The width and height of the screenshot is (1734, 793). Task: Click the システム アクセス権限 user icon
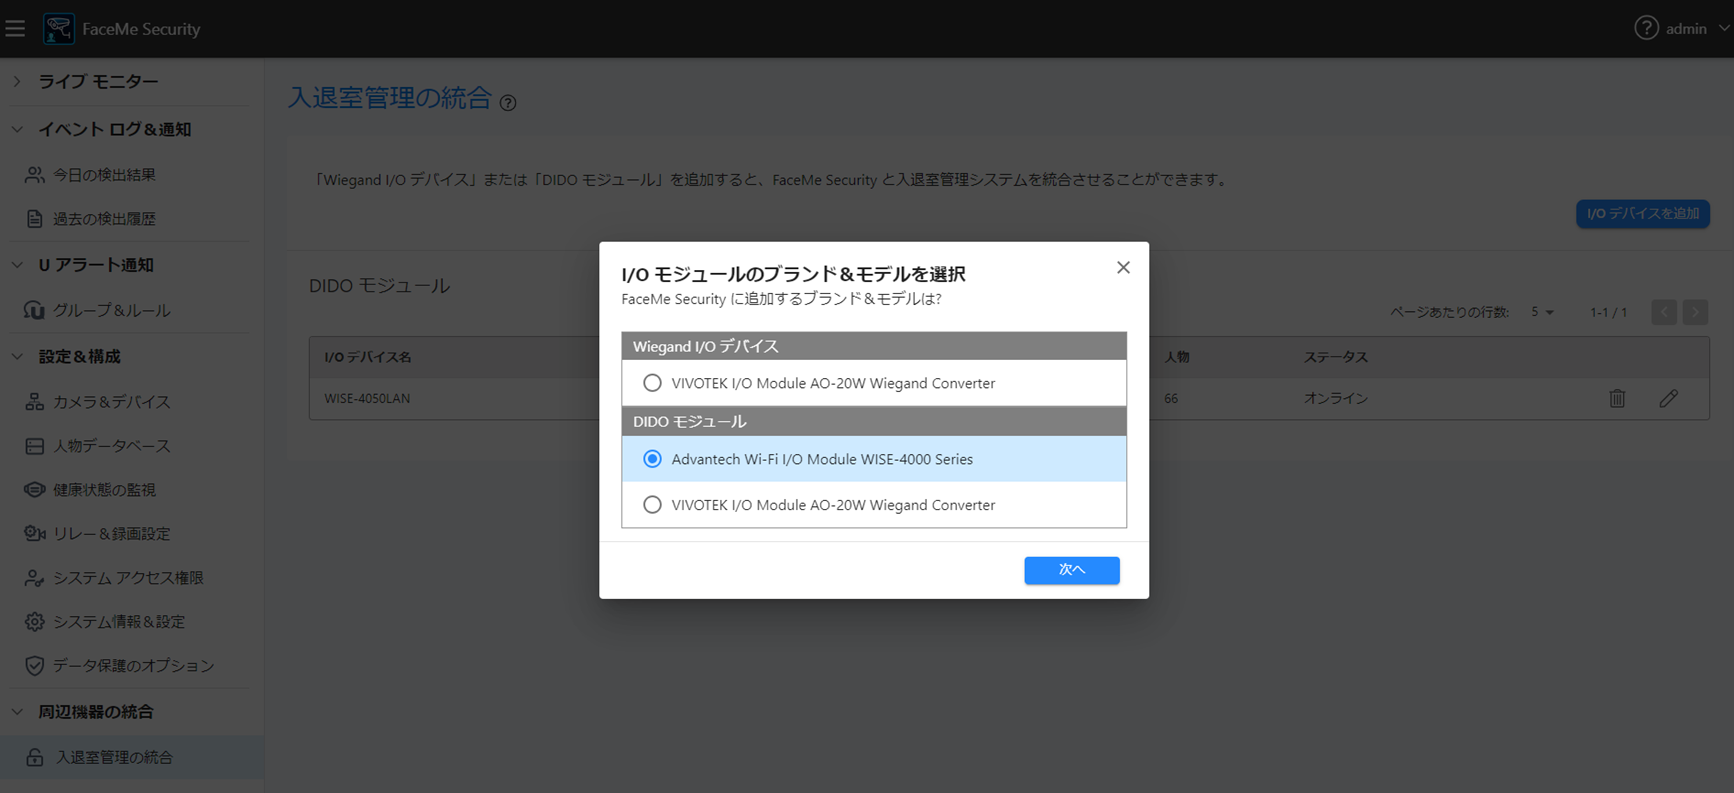[35, 578]
